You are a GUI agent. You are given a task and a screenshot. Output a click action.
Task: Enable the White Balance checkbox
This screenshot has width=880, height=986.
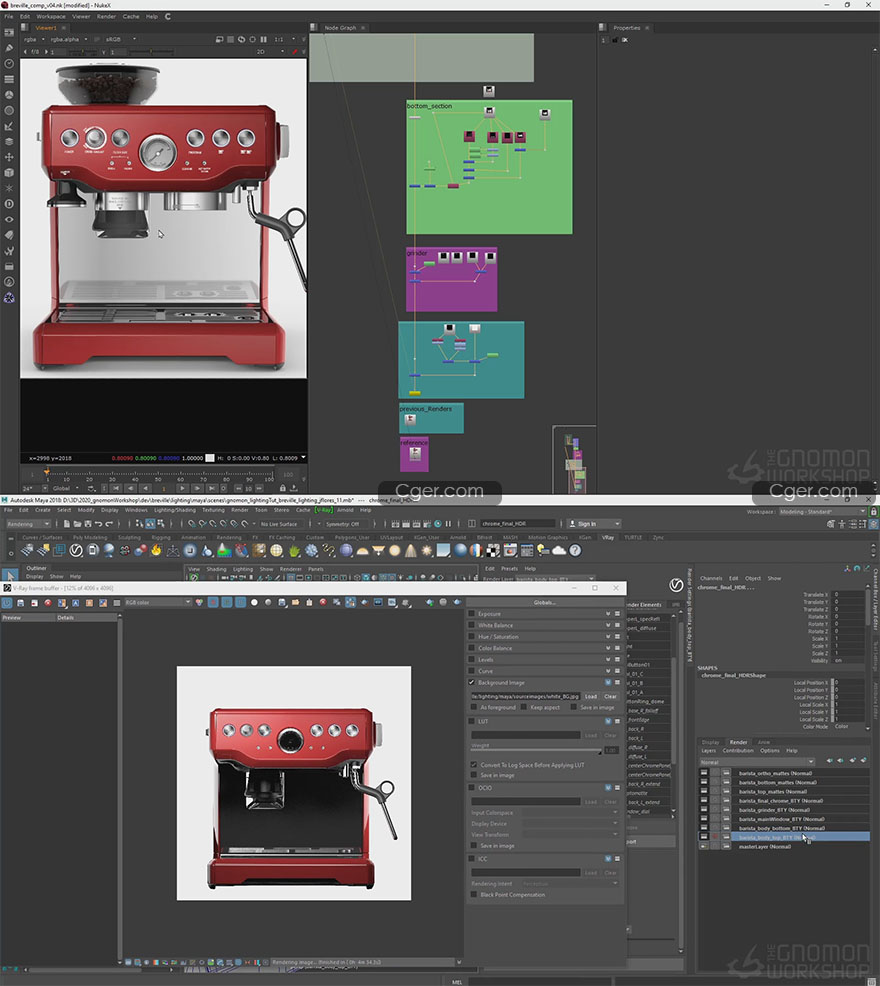[471, 625]
